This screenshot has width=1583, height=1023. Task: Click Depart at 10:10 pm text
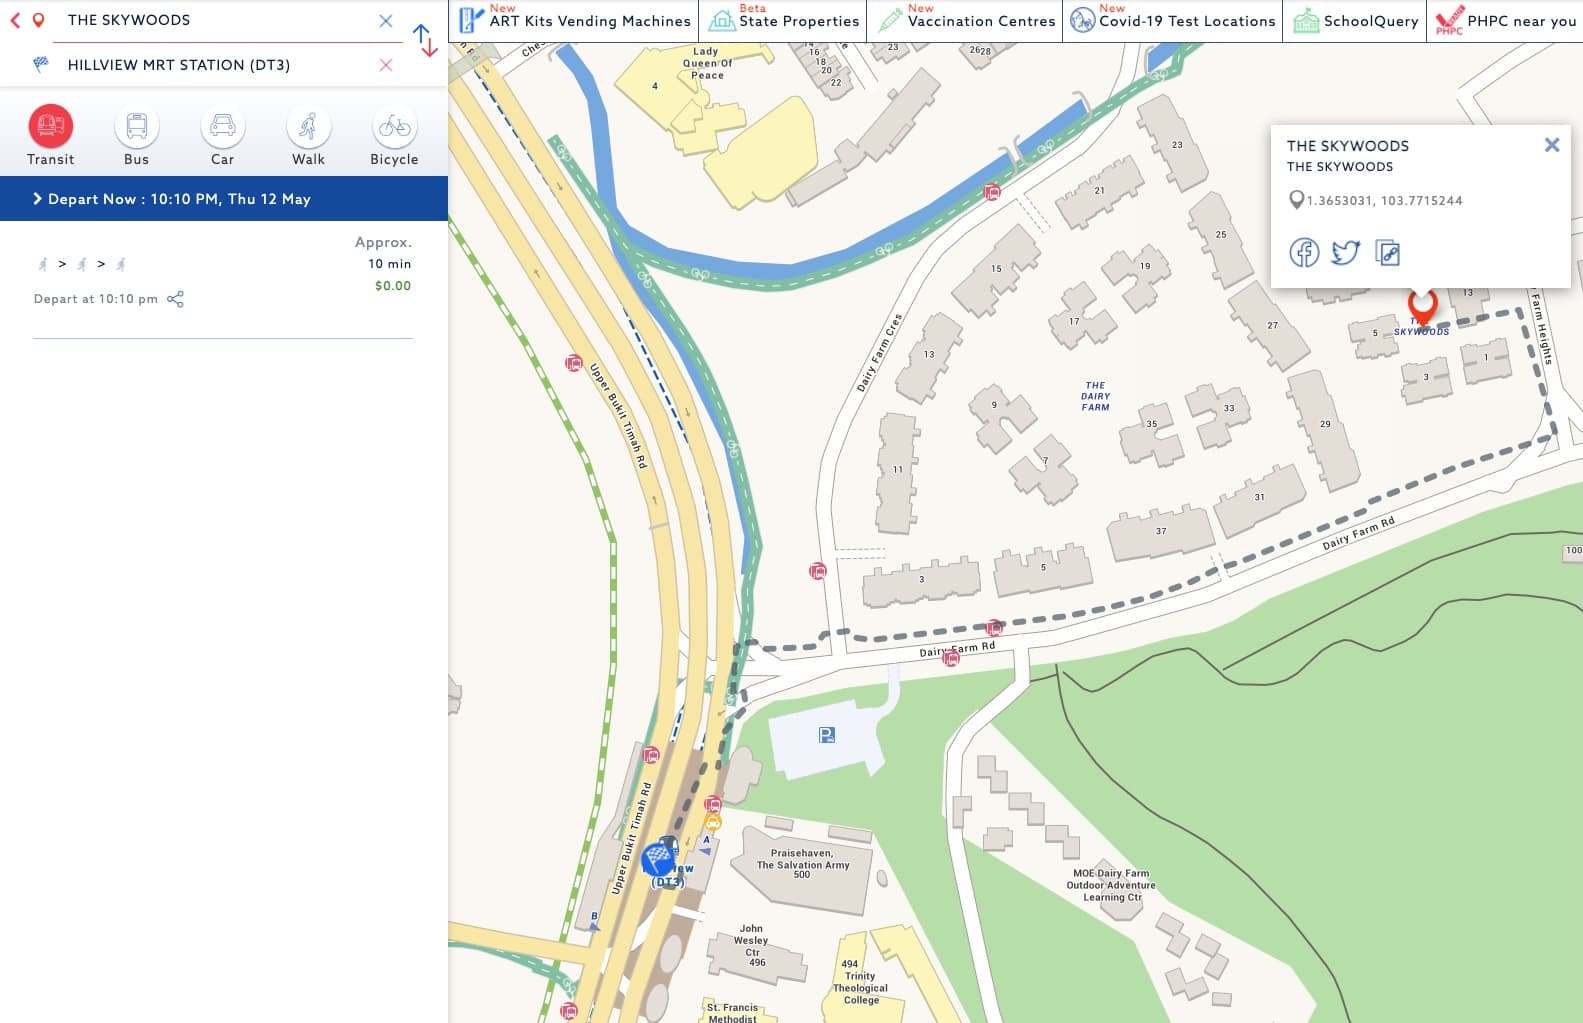pos(96,299)
